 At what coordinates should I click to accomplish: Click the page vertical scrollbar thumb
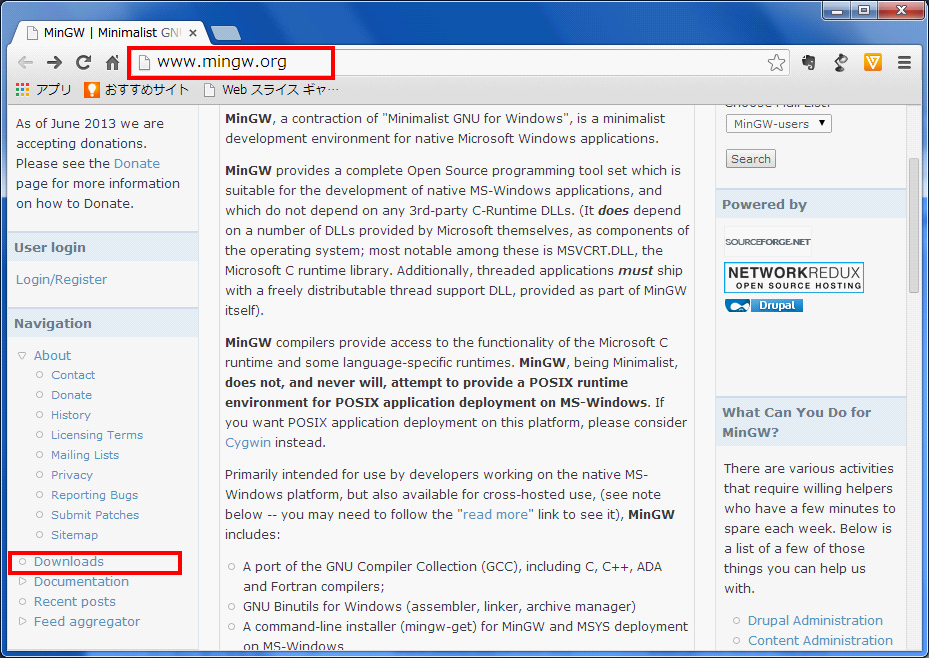914,226
